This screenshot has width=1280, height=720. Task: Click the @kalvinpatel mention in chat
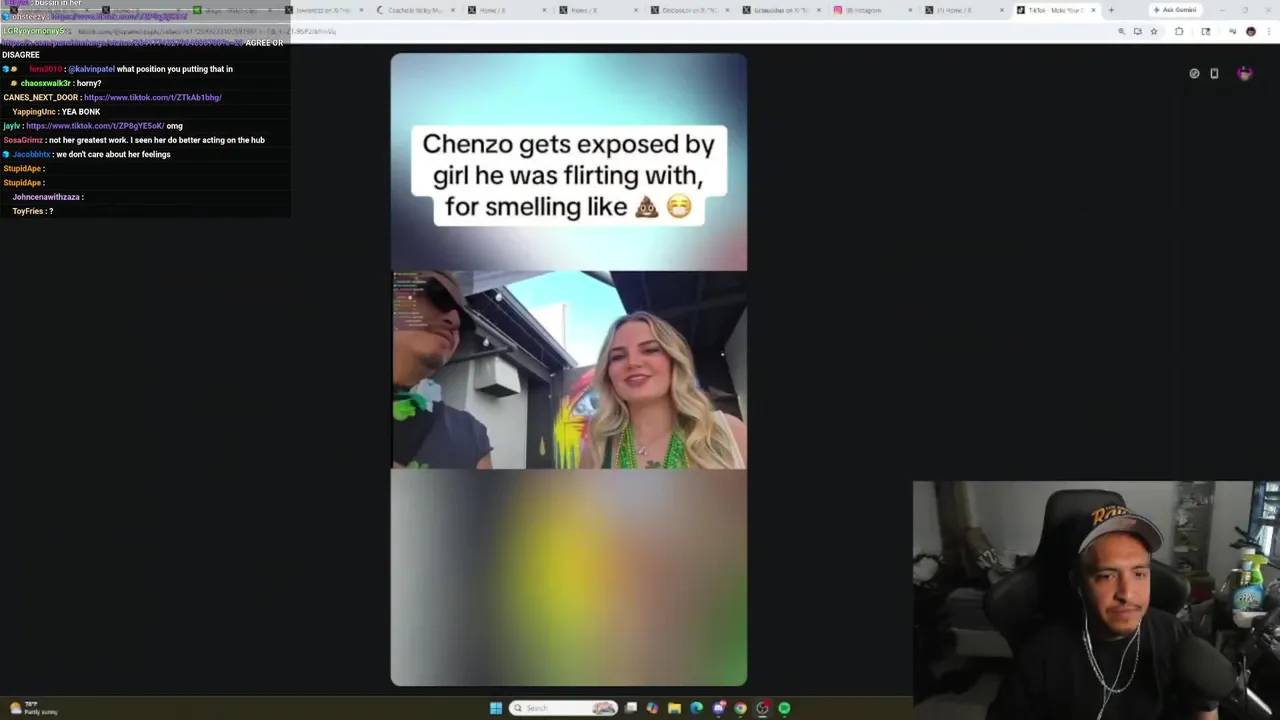pos(91,69)
